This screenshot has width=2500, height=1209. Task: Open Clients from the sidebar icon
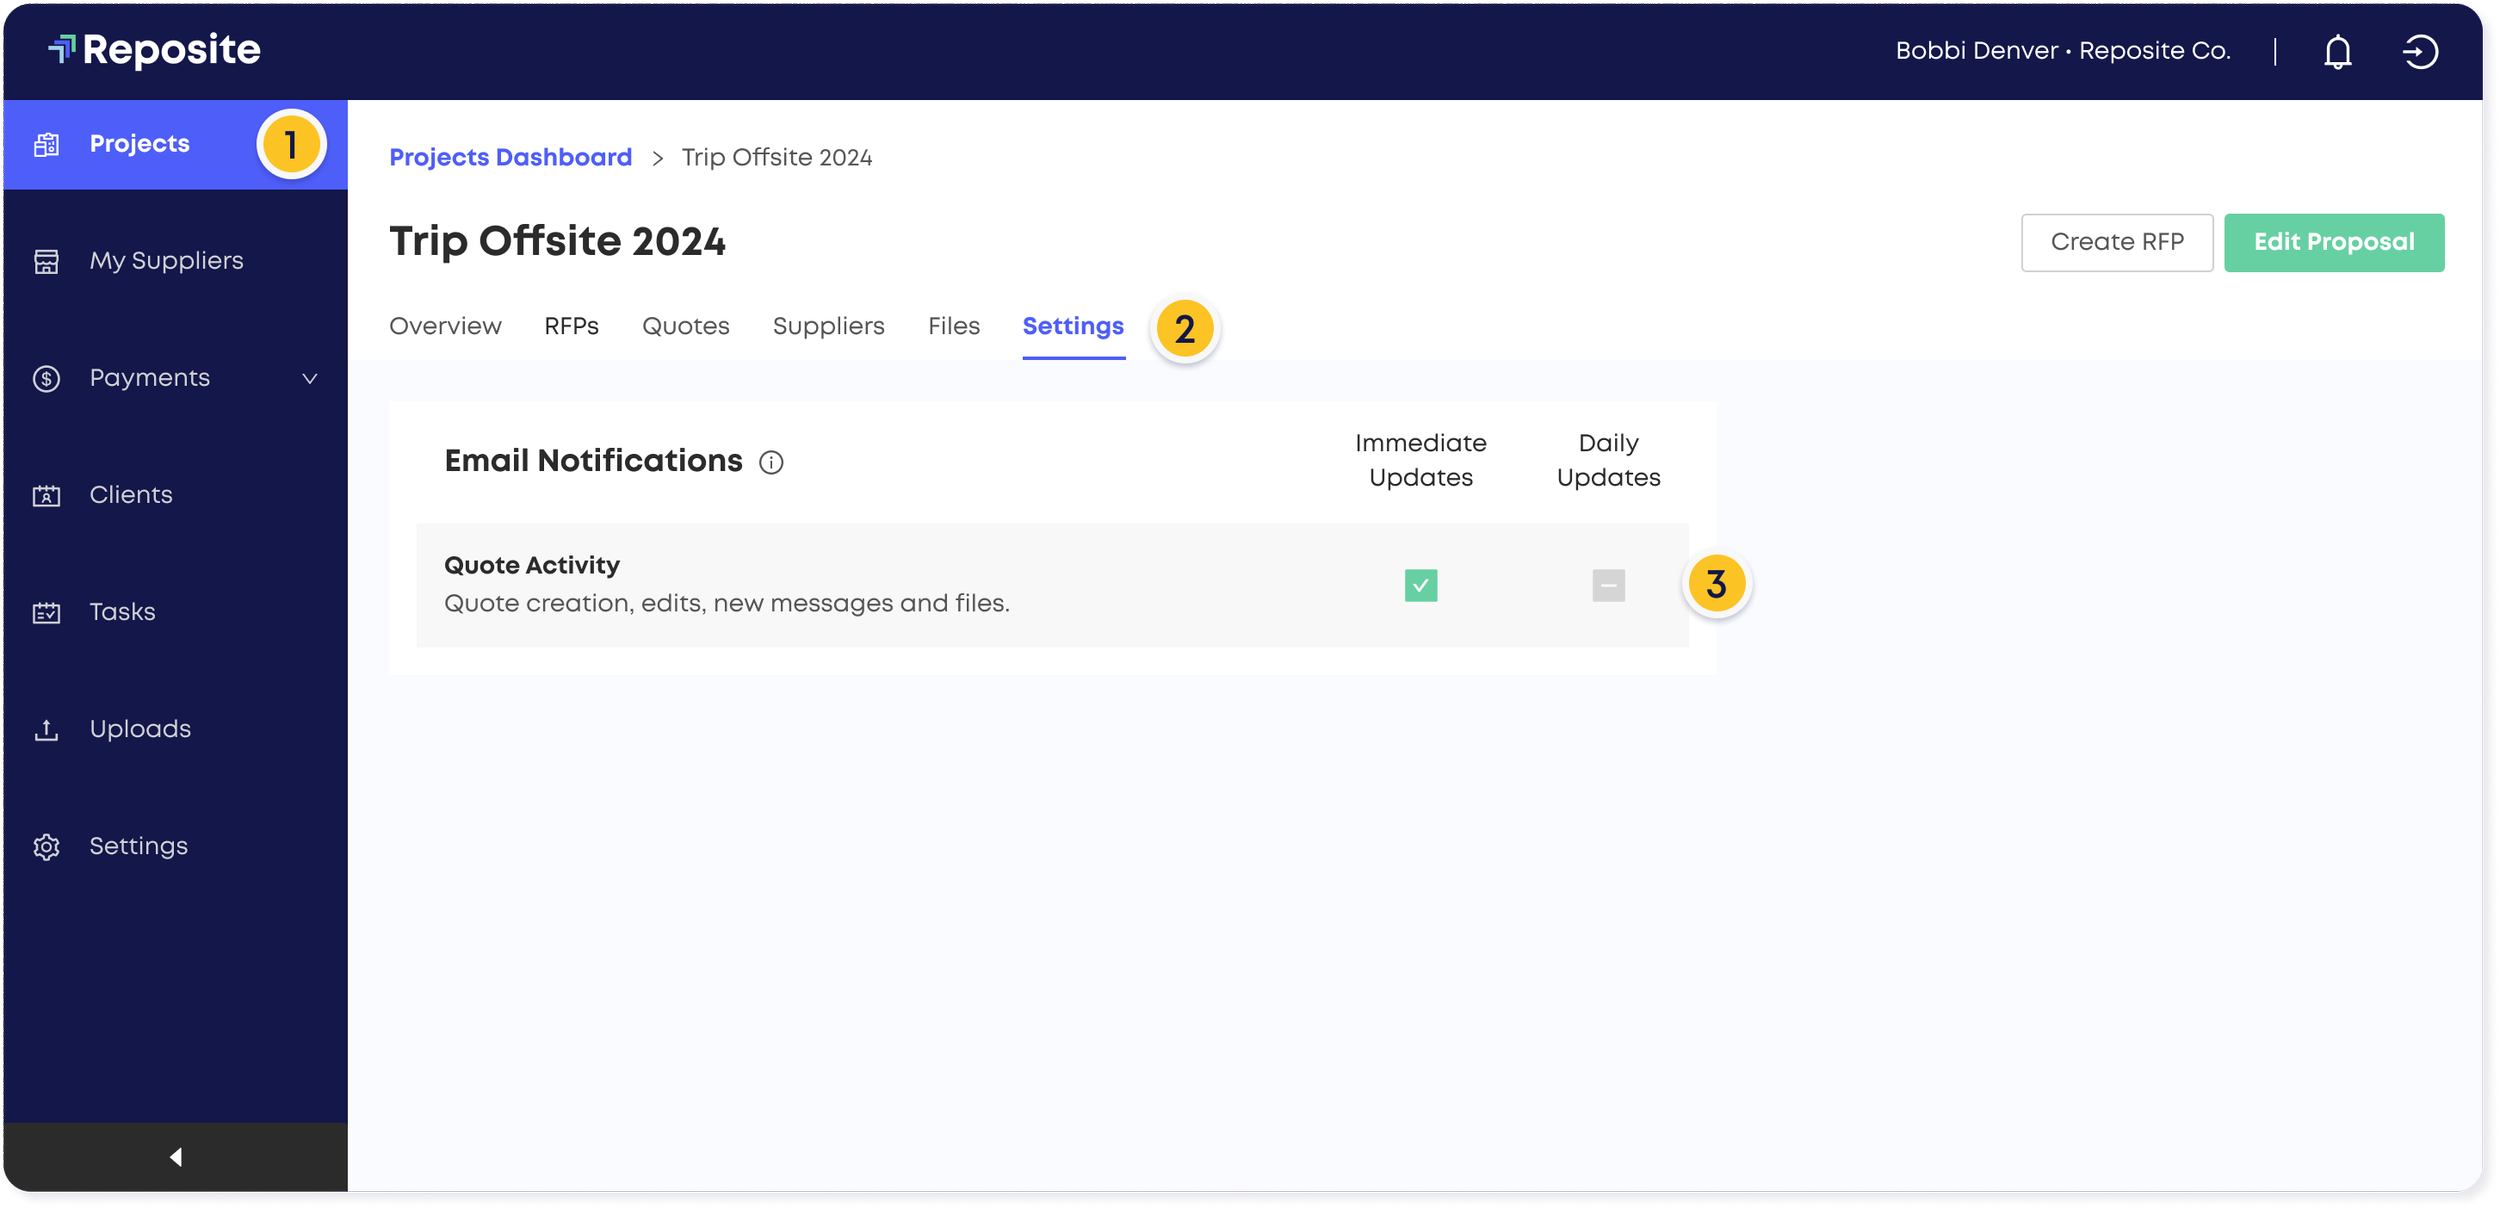tap(47, 494)
